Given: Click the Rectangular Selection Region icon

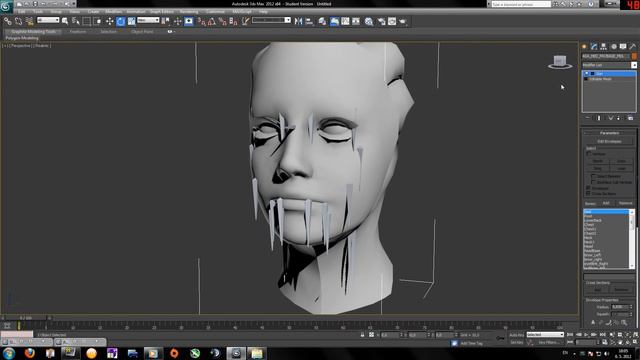Looking at the screenshot, I should (87, 21).
